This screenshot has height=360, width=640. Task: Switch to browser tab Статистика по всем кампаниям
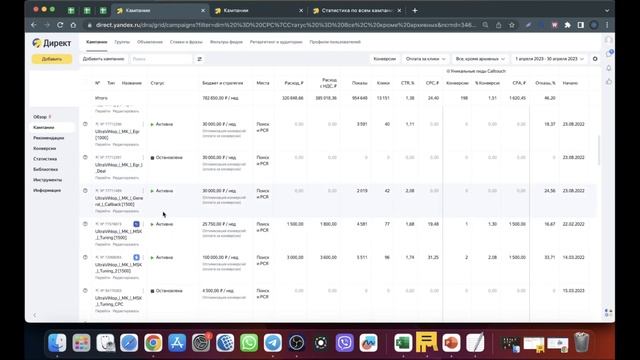point(357,11)
